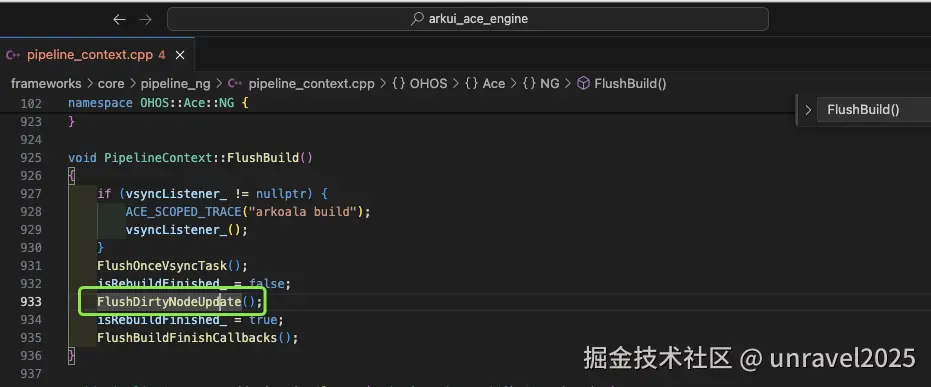Go forward with the right arrow

[145, 19]
